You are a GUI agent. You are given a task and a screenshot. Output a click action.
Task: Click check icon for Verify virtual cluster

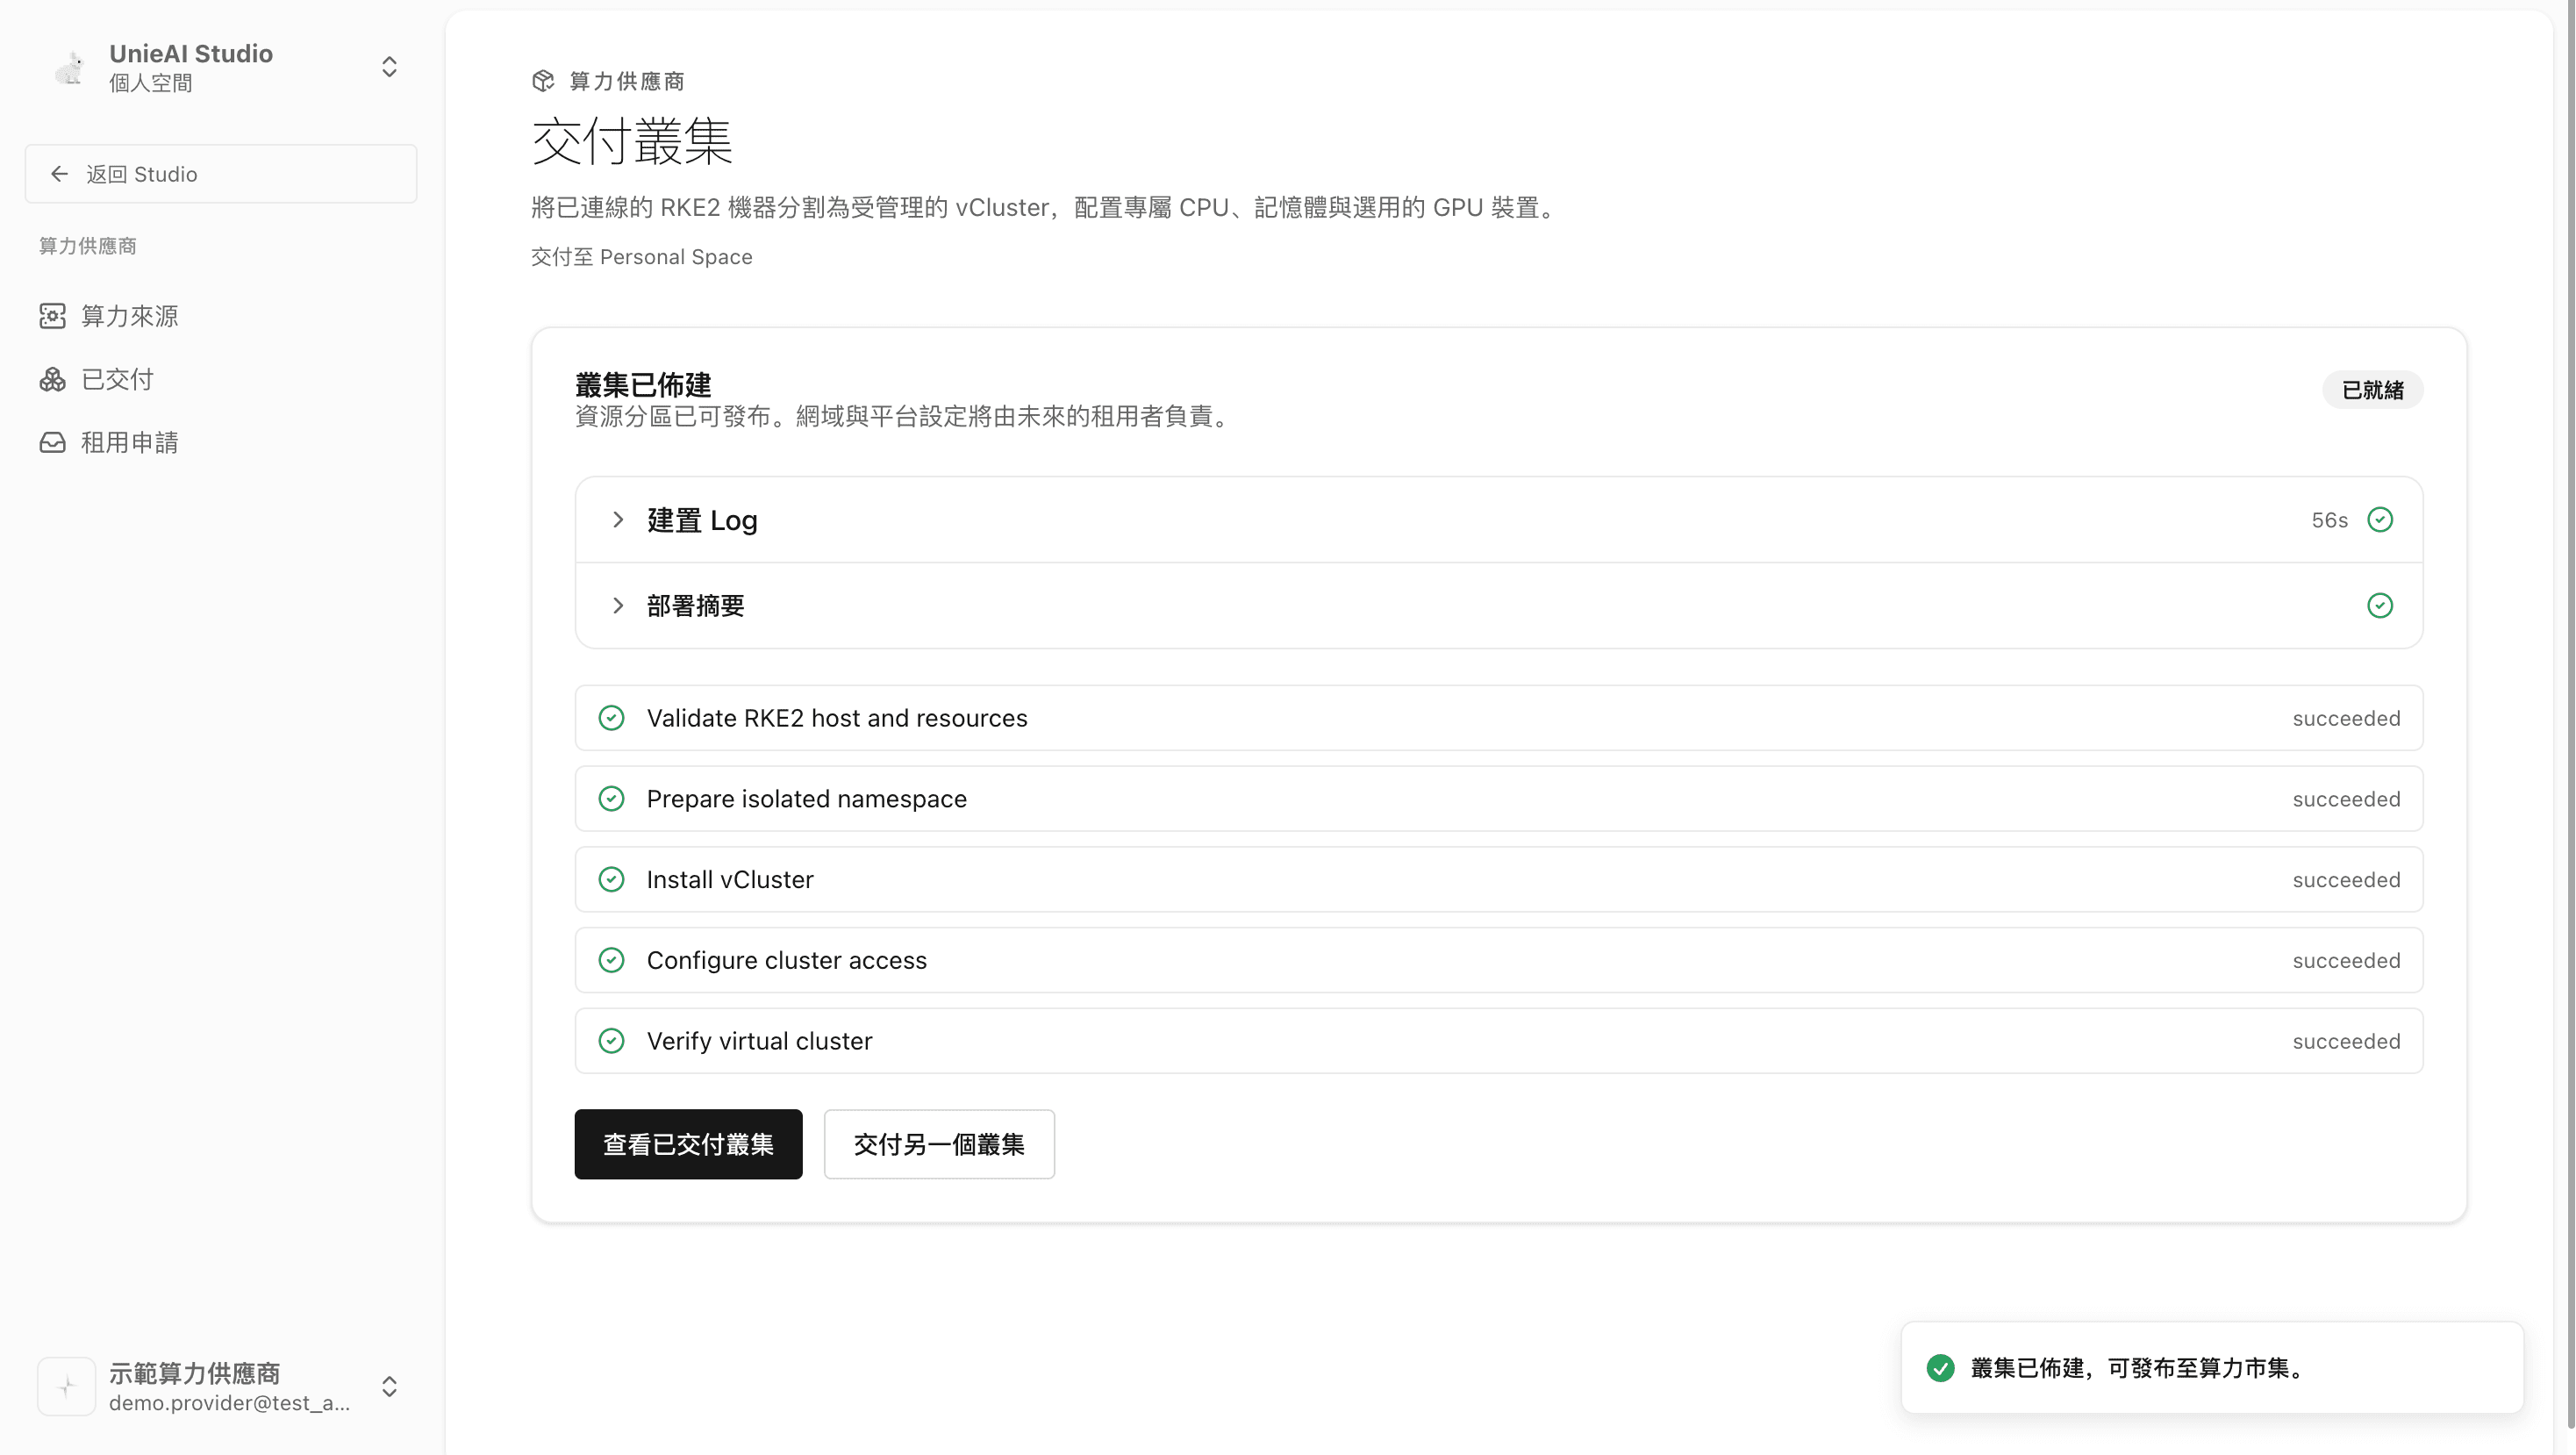611,1041
